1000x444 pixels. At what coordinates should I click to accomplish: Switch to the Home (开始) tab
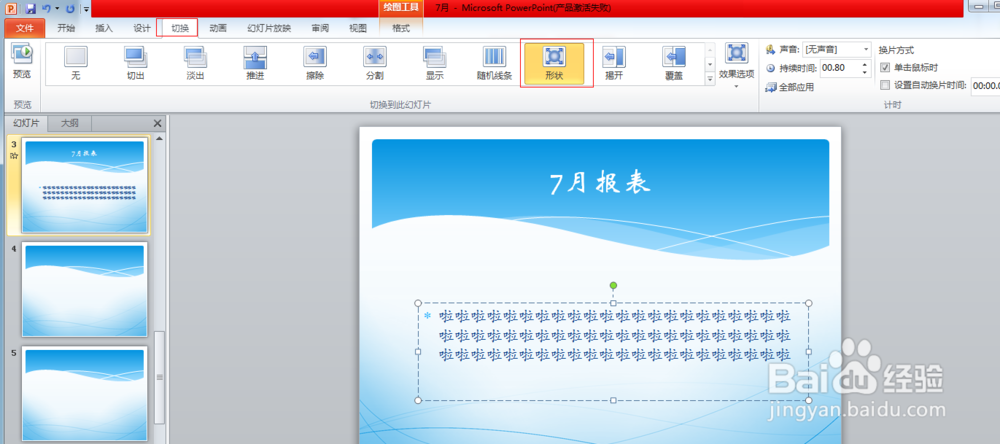pyautogui.click(x=66, y=28)
